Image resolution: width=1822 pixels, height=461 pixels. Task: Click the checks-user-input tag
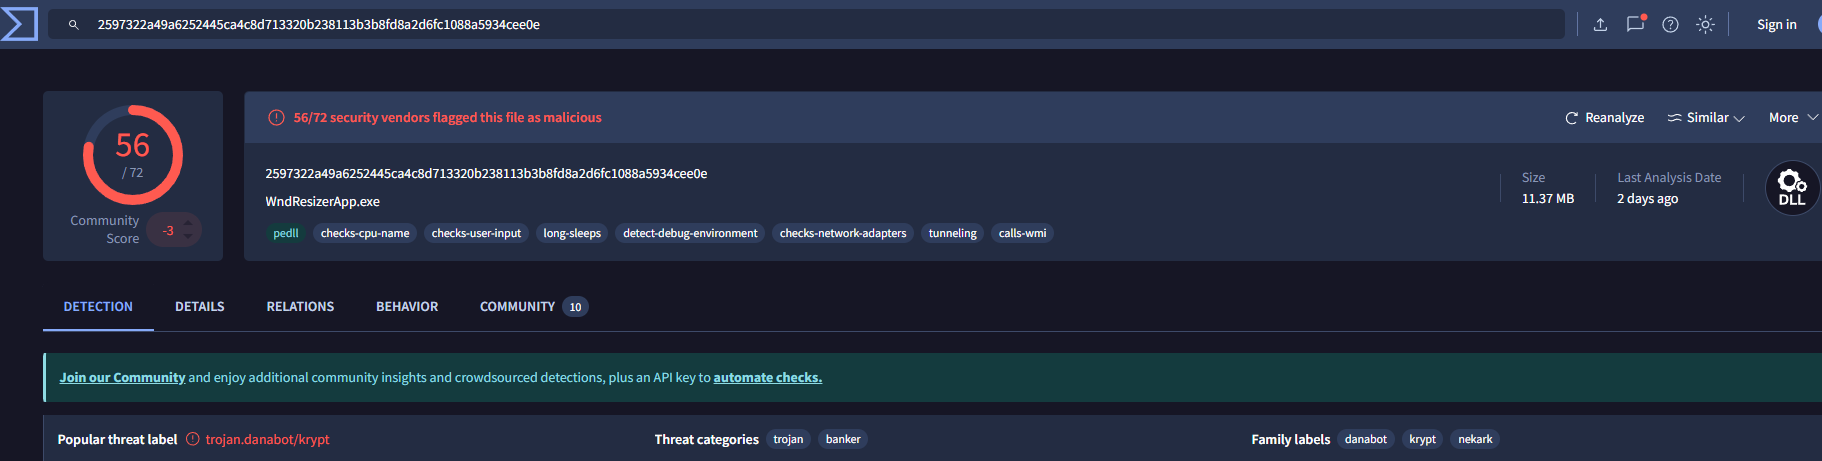point(476,233)
